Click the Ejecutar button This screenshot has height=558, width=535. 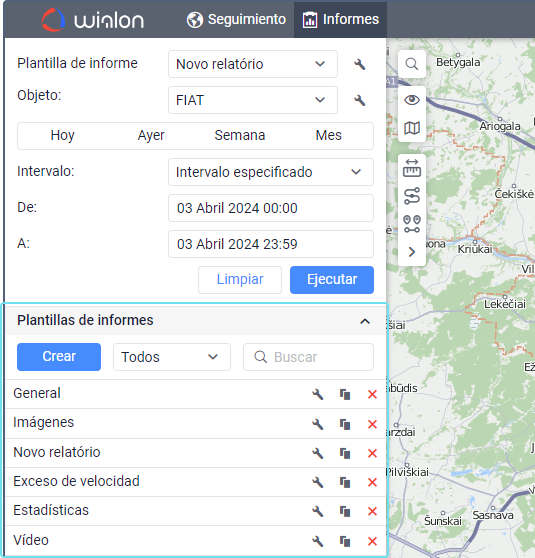click(x=332, y=280)
